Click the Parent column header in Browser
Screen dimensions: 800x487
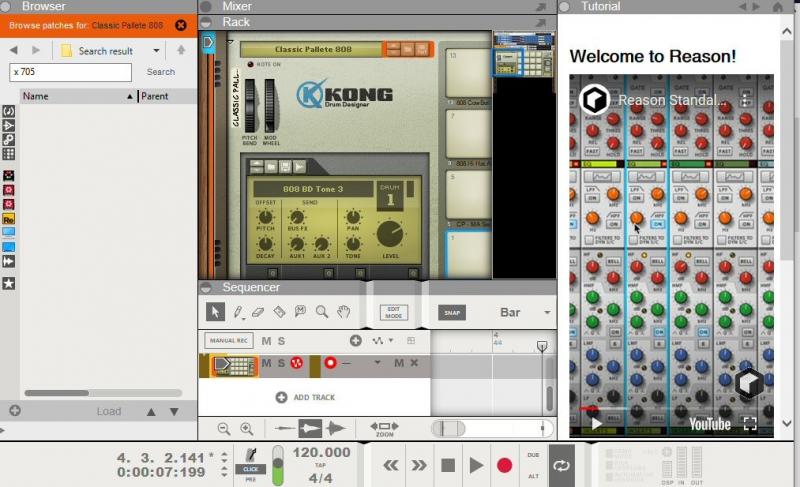pyautogui.click(x=167, y=96)
